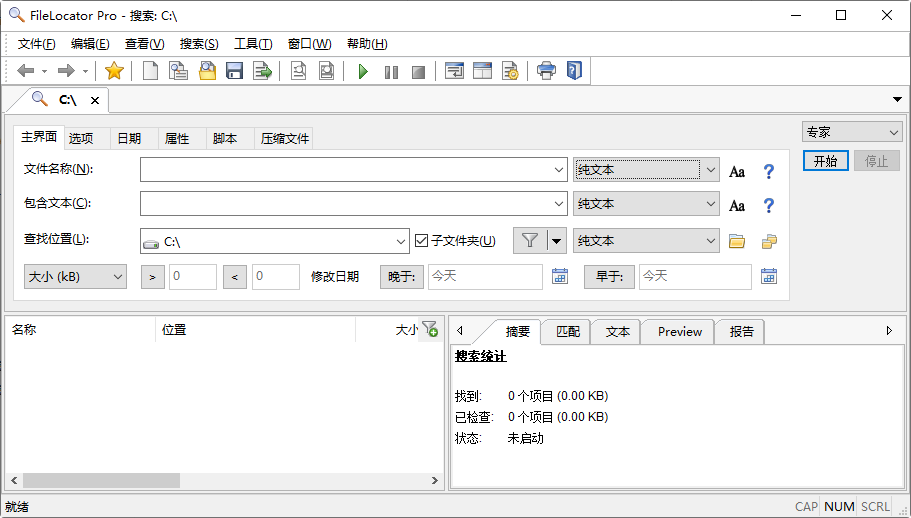Viewport: 911px width, 518px height.
Task: Click the add filter icon in results header
Action: 431,329
